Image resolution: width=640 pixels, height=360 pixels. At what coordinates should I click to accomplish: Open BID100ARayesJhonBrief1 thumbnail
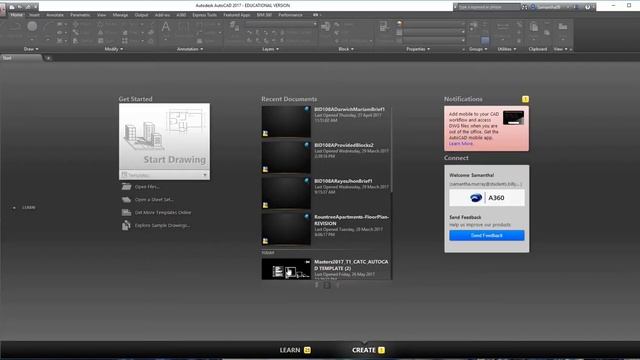(286, 193)
